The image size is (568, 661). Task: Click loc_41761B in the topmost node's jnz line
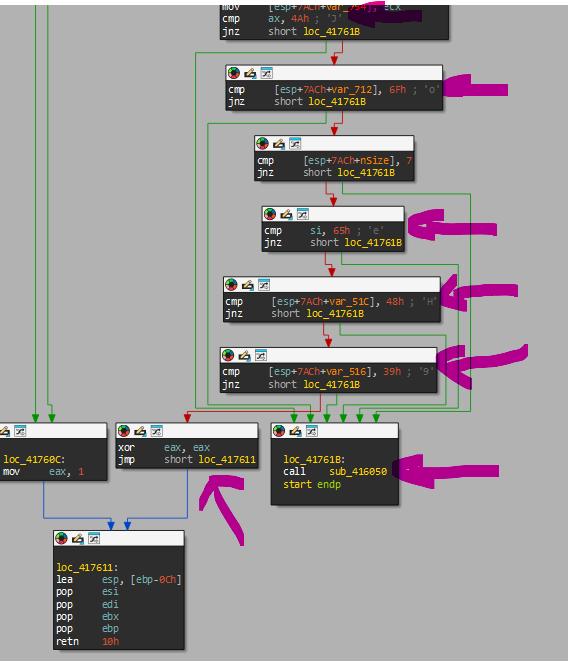coord(332,31)
